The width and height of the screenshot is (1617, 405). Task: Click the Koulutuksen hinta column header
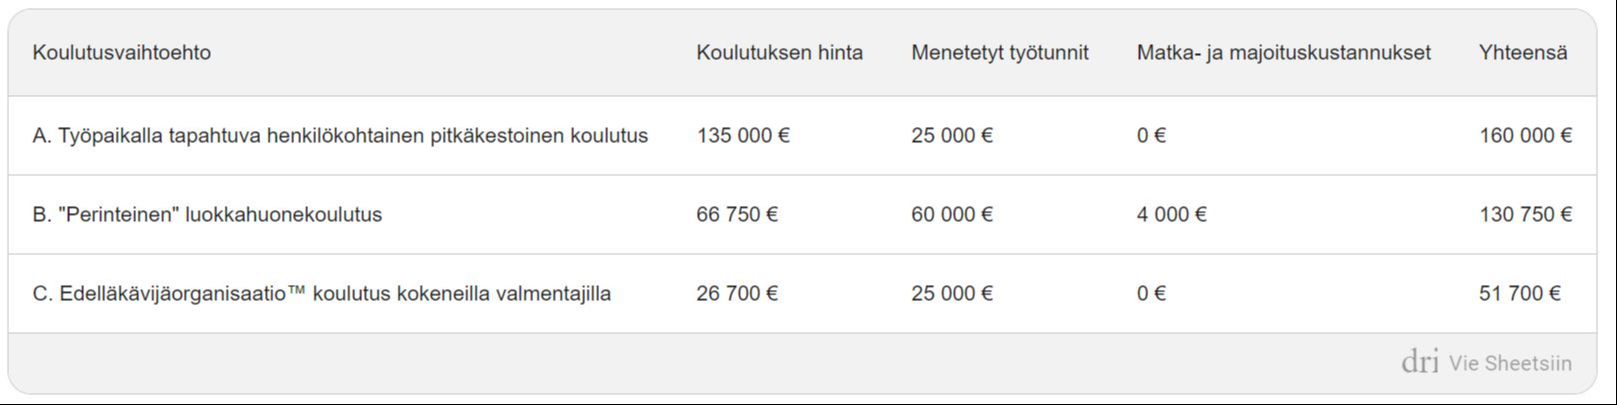[x=779, y=53]
